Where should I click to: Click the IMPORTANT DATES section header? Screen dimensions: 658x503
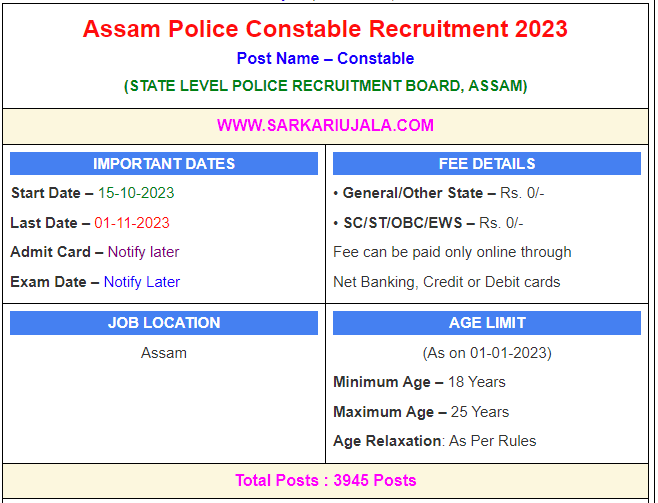point(164,164)
